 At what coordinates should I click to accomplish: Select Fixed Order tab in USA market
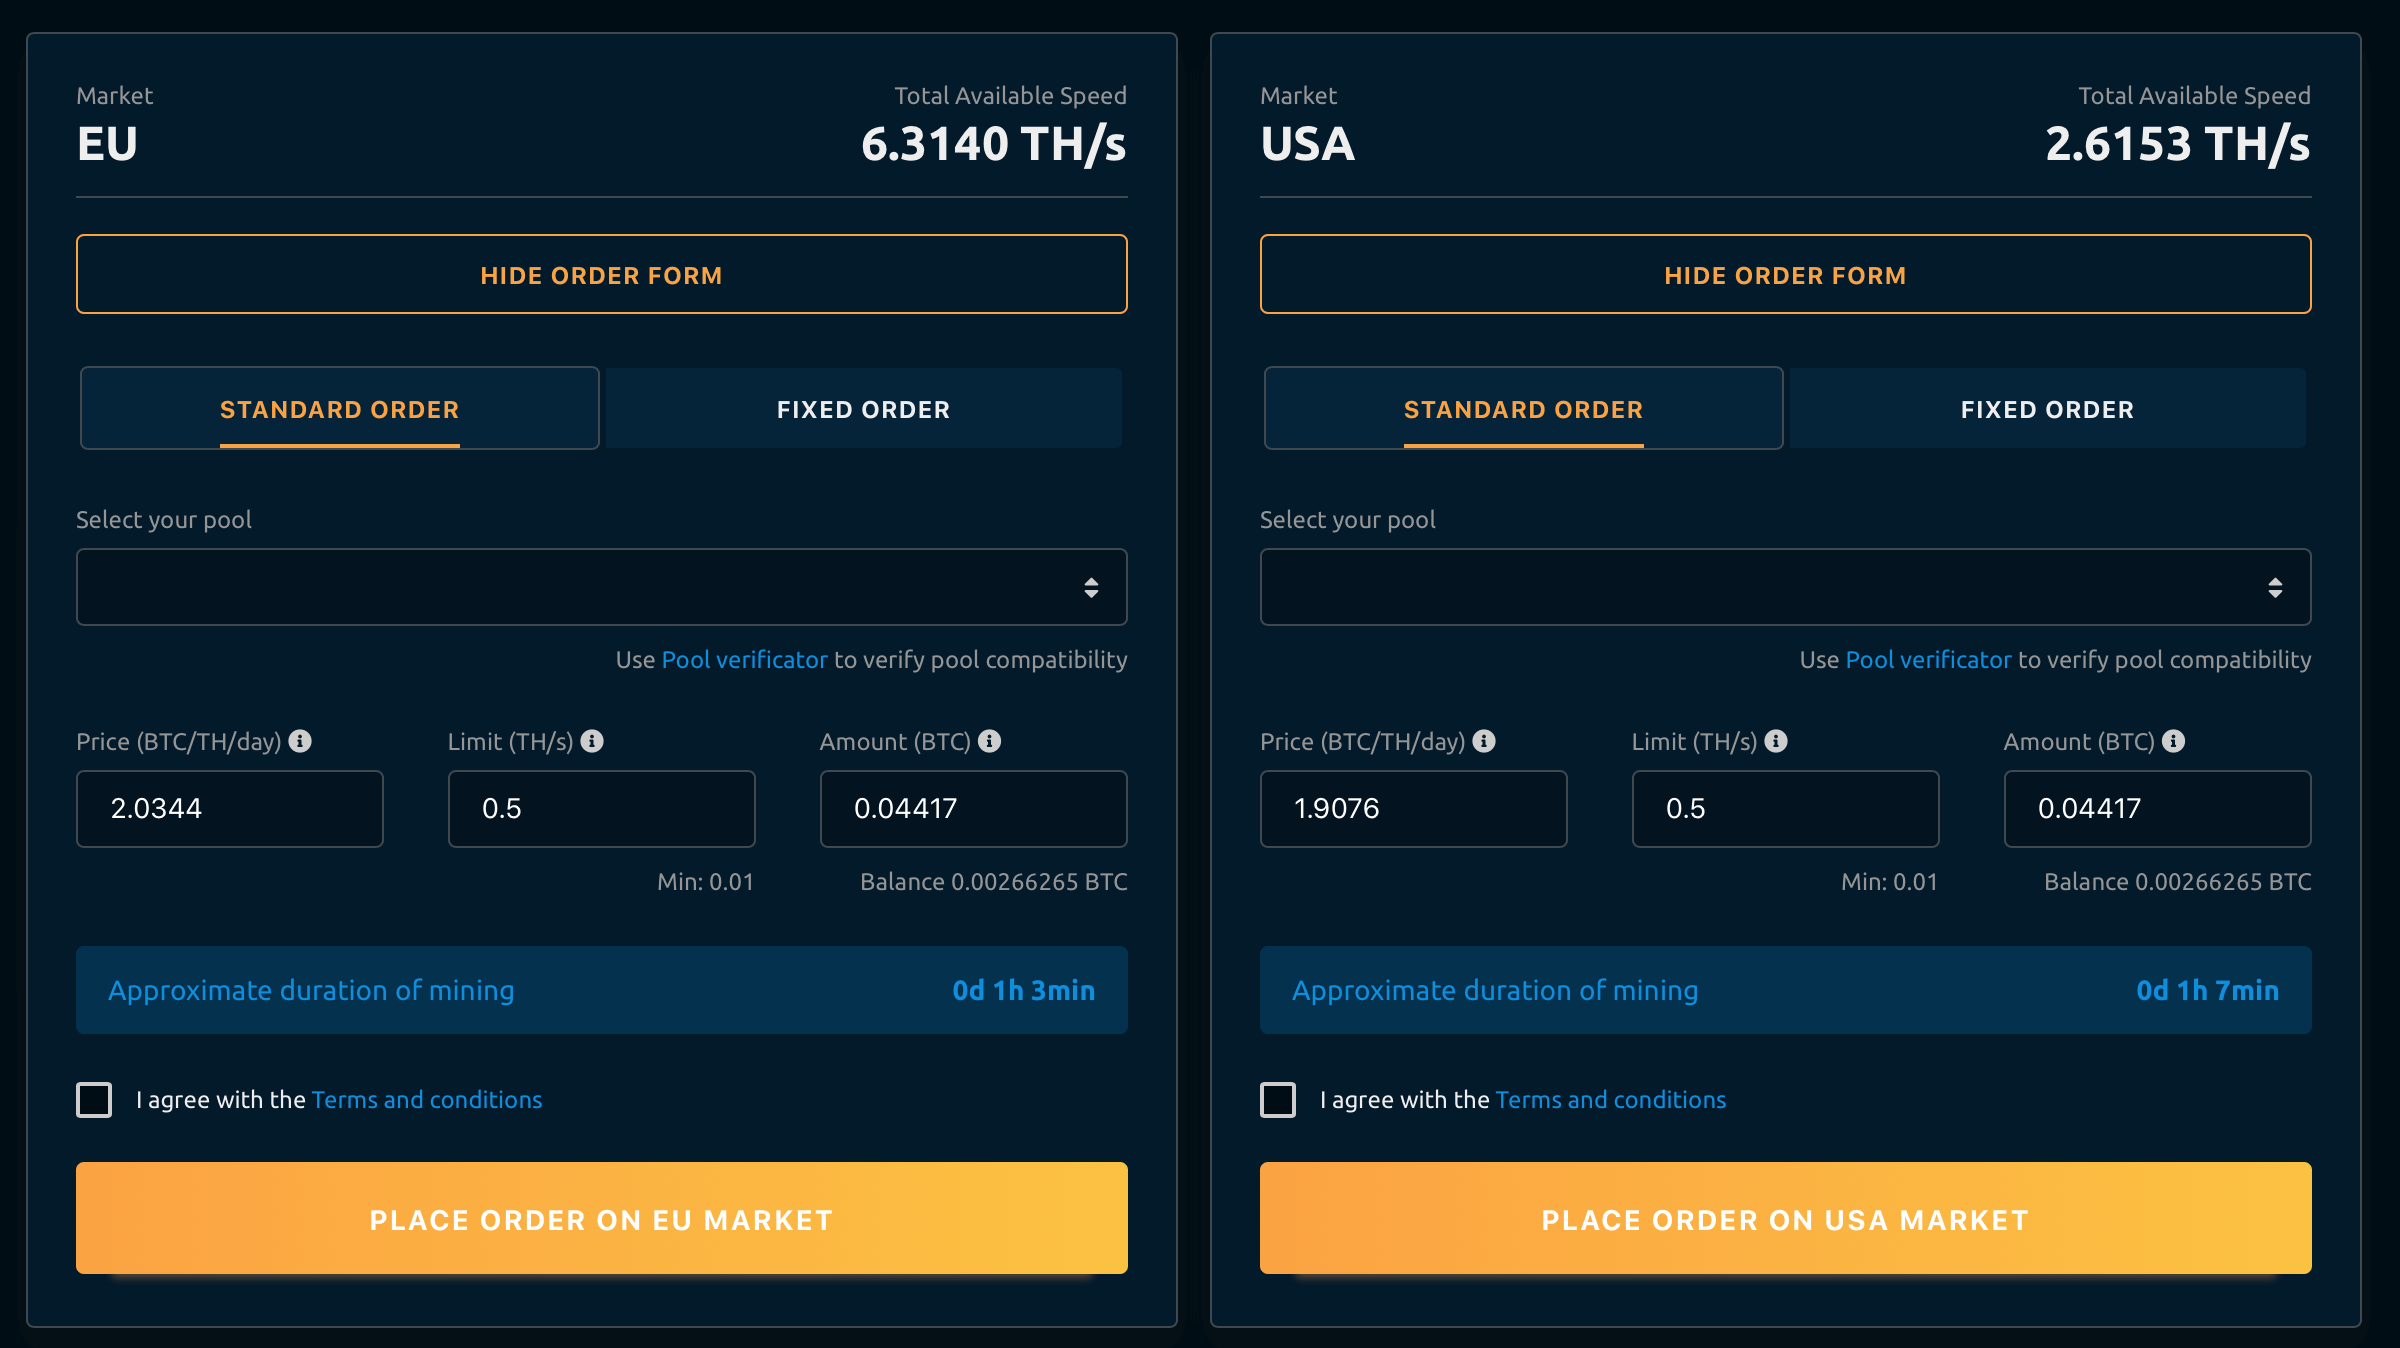tap(2047, 409)
